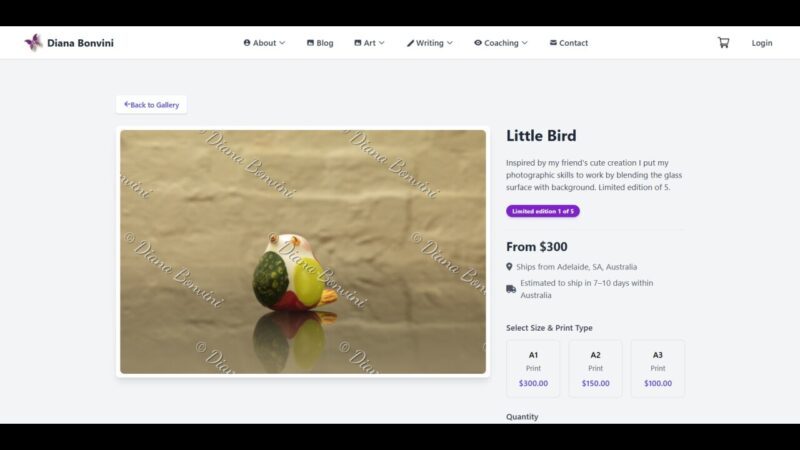The height and width of the screenshot is (450, 800).
Task: Click the Adelaide location pin icon
Action: coord(509,267)
